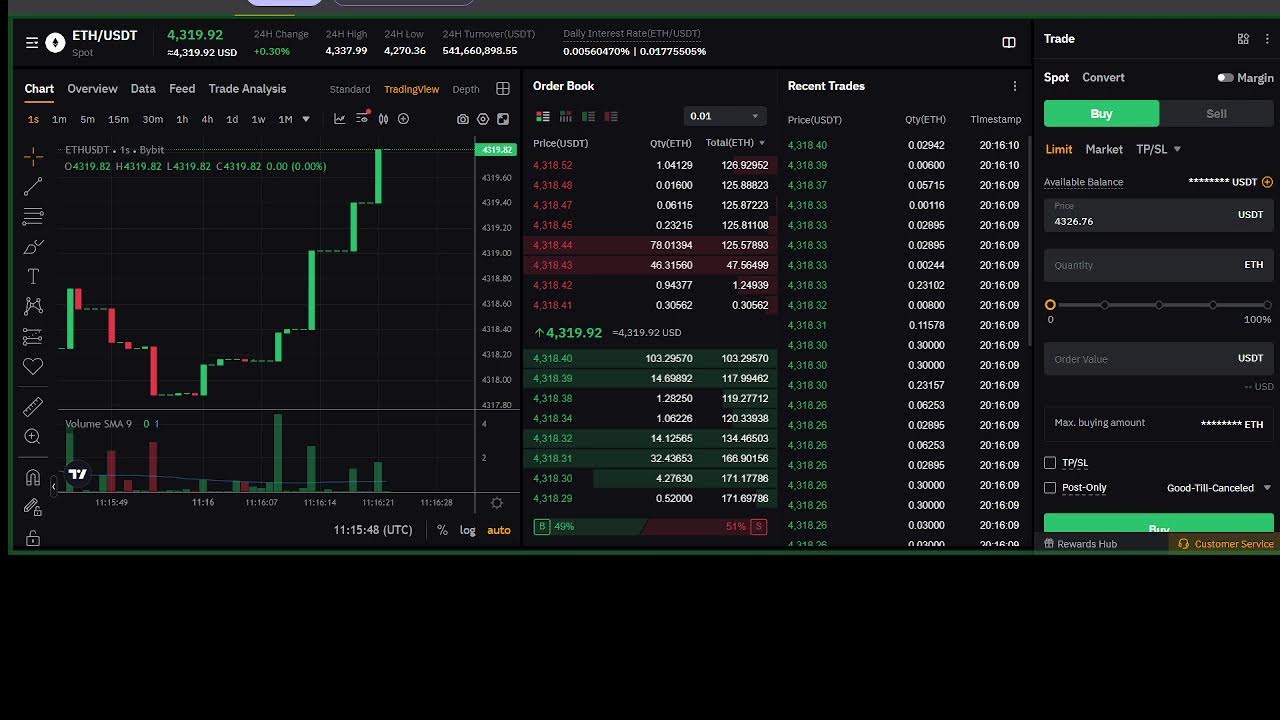Switch chart to Standard view
Viewport: 1280px width, 720px height.
(350, 89)
